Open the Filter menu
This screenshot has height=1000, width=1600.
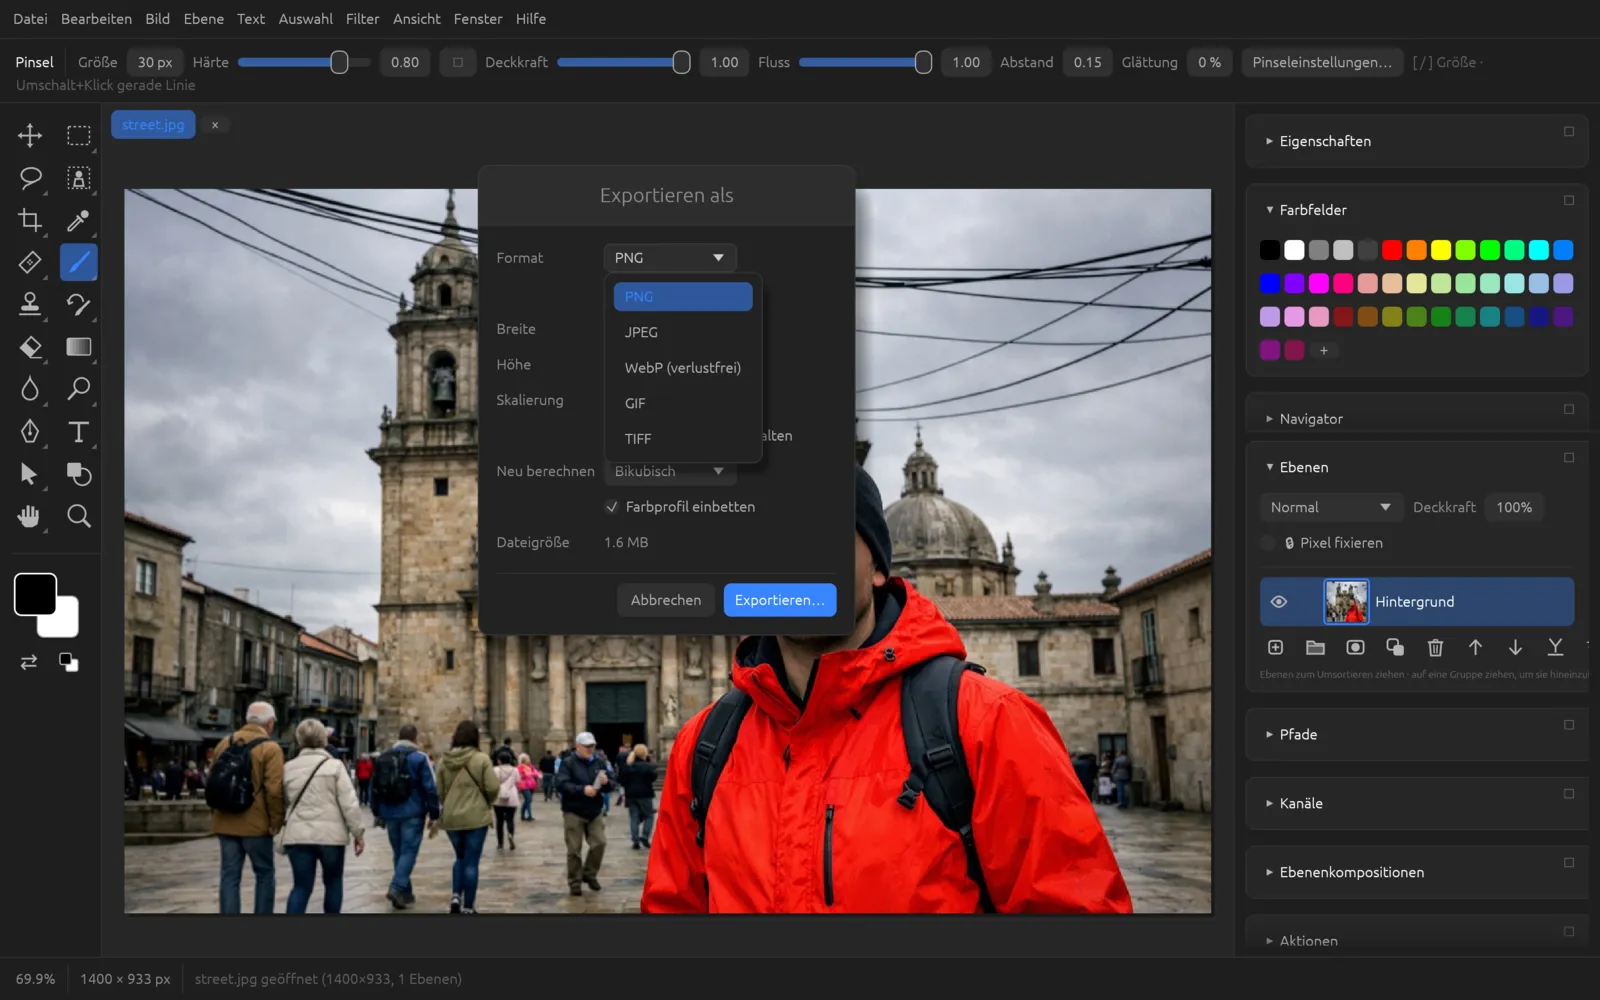362,19
